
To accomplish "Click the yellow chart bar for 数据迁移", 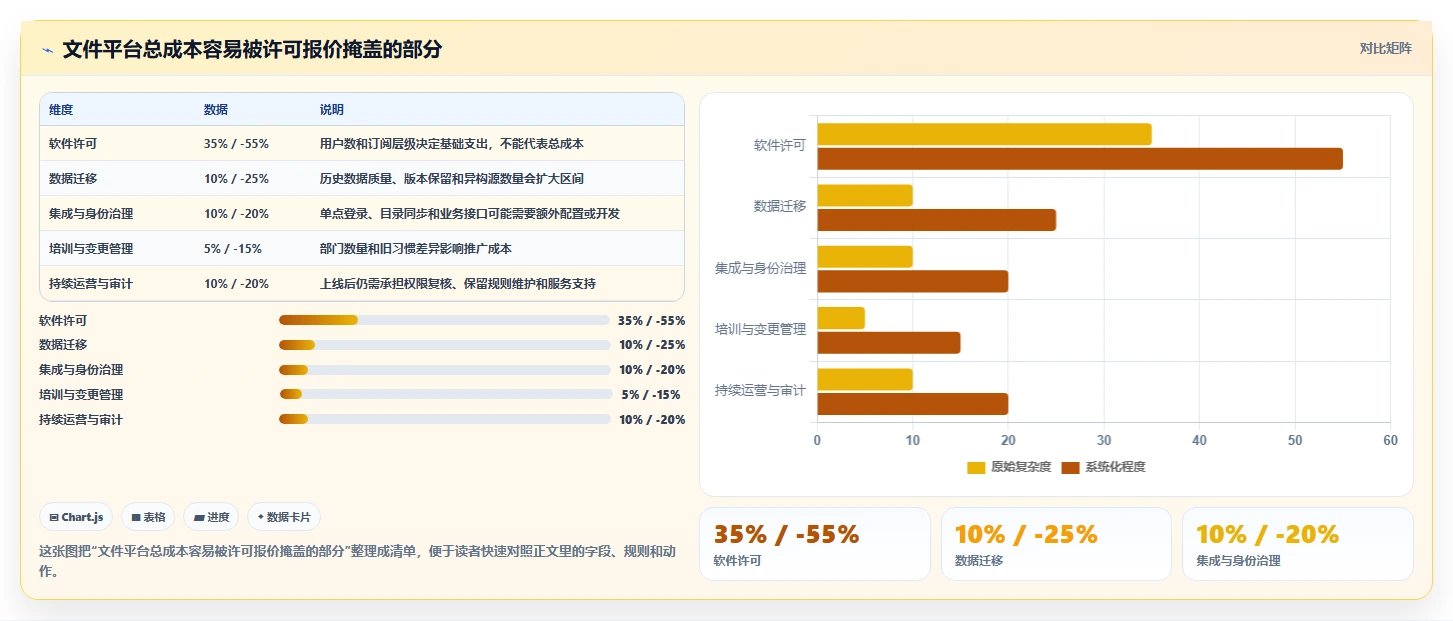I will (865, 195).
